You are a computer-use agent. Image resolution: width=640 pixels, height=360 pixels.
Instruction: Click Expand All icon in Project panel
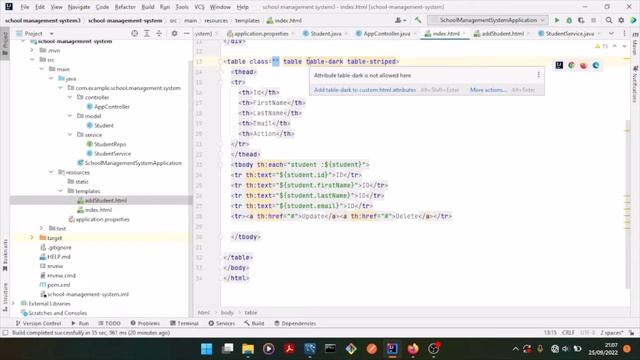coord(147,33)
